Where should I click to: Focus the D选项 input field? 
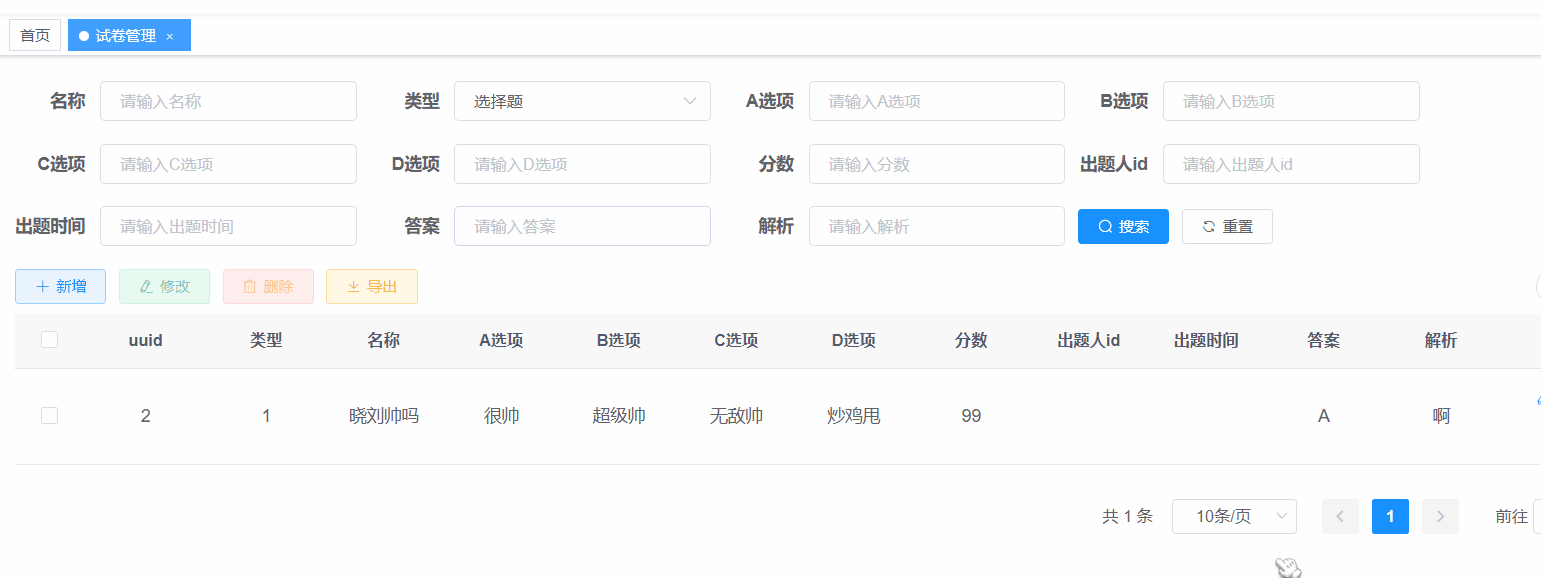582,164
